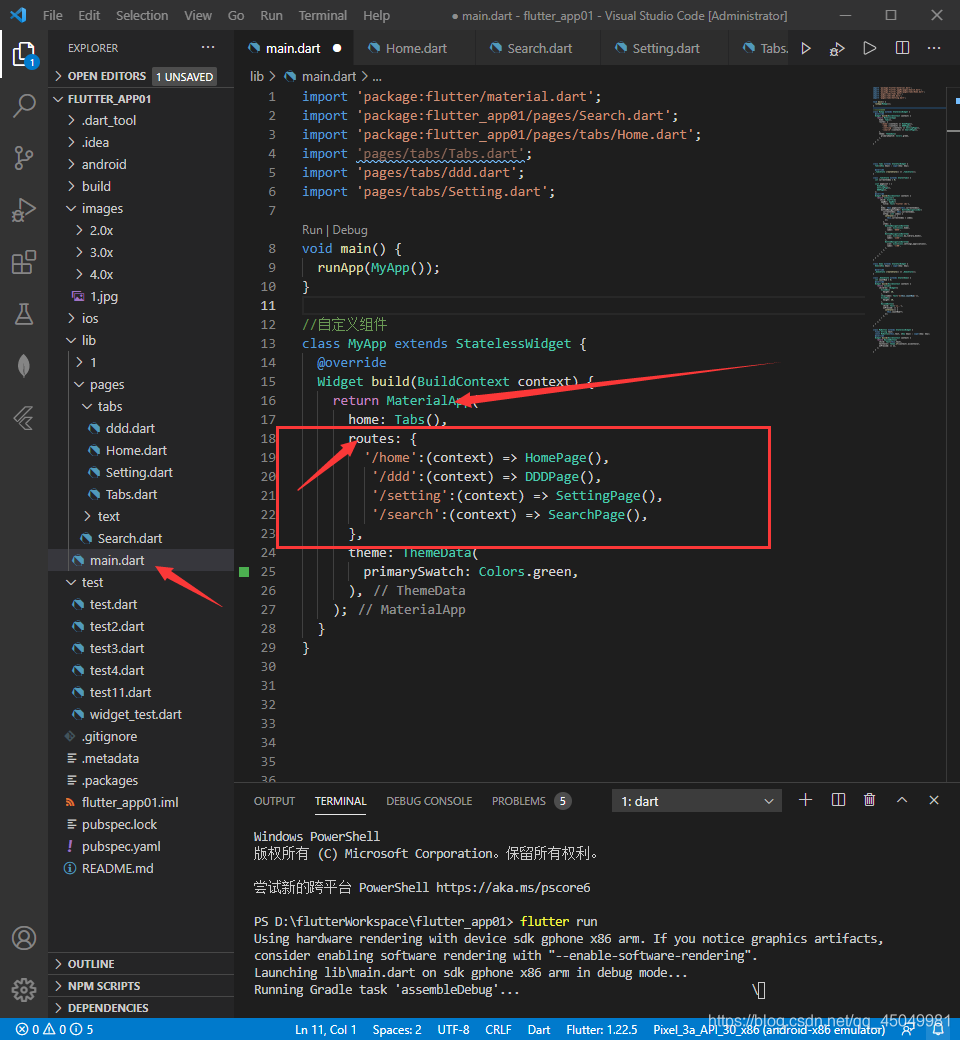960x1040 pixels.
Task: Open the Testing flask view
Action: click(24, 314)
